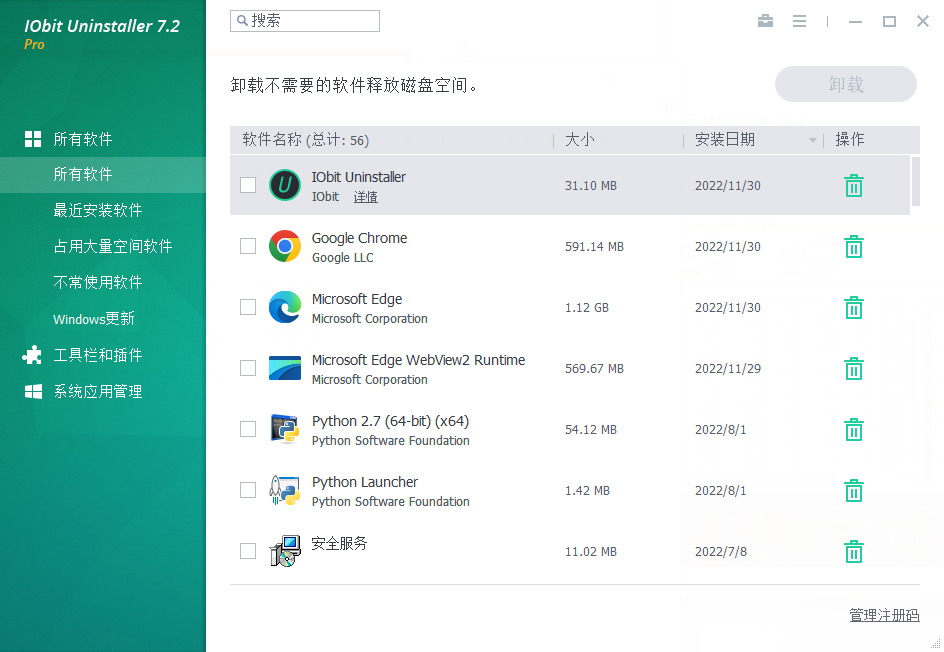
Task: Collapse the 所有软件 sidebar section
Action: (82, 139)
